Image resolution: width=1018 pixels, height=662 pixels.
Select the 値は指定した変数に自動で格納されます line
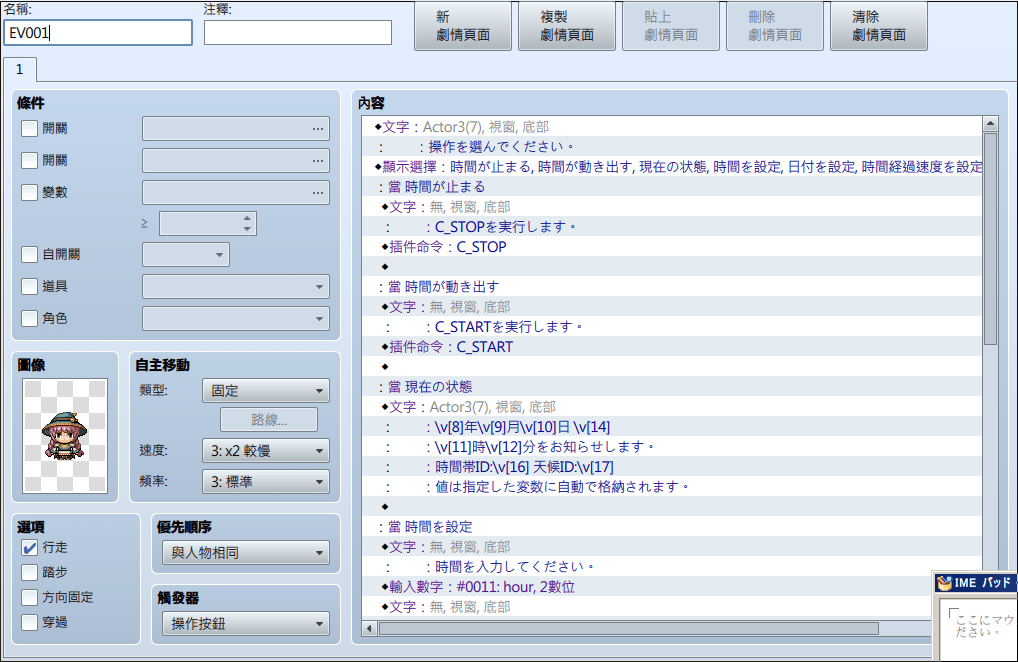[x=673, y=487]
